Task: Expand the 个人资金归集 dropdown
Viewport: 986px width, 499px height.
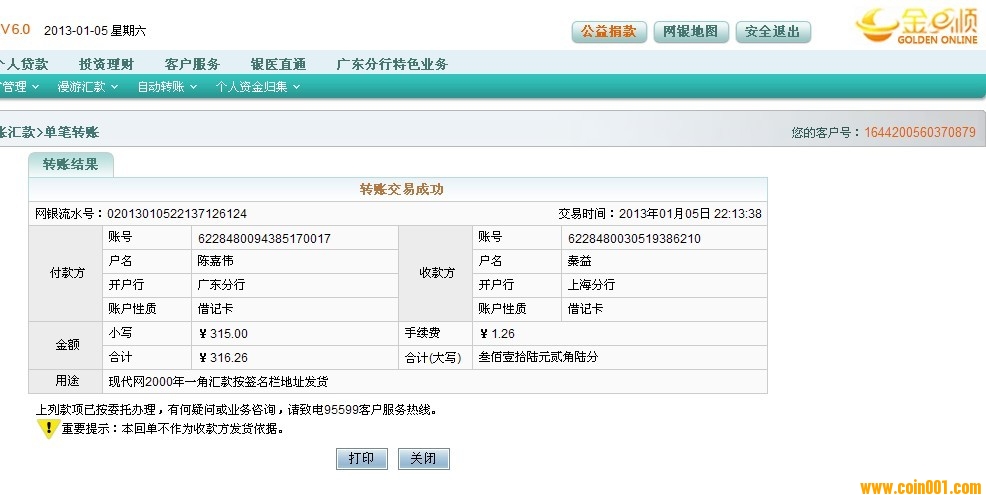Action: click(x=257, y=87)
